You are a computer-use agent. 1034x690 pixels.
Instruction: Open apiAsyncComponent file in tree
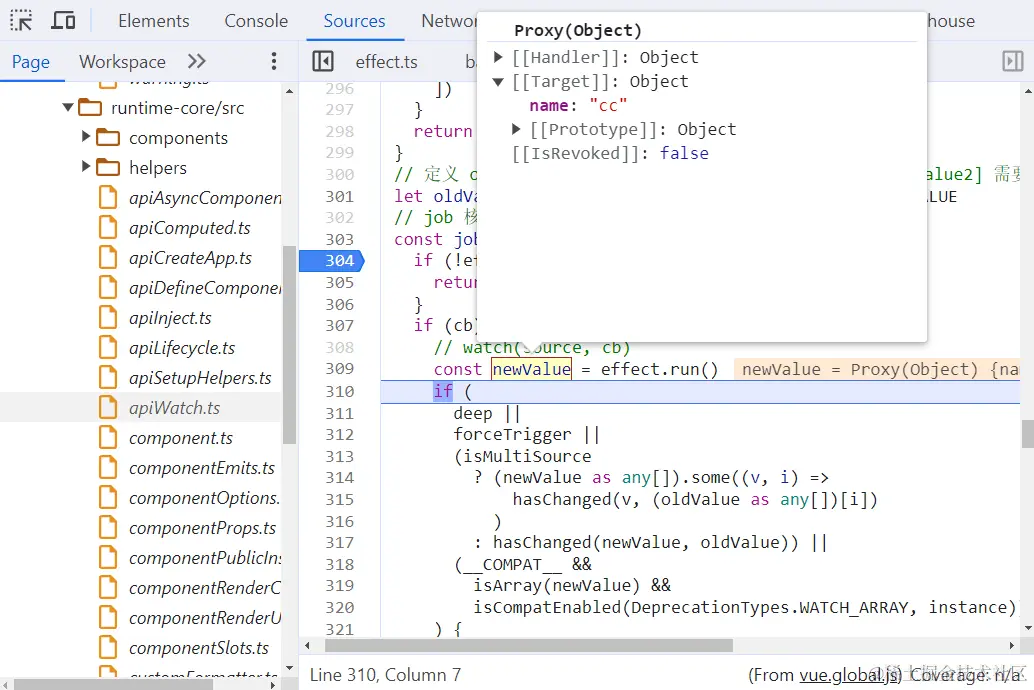point(205,197)
